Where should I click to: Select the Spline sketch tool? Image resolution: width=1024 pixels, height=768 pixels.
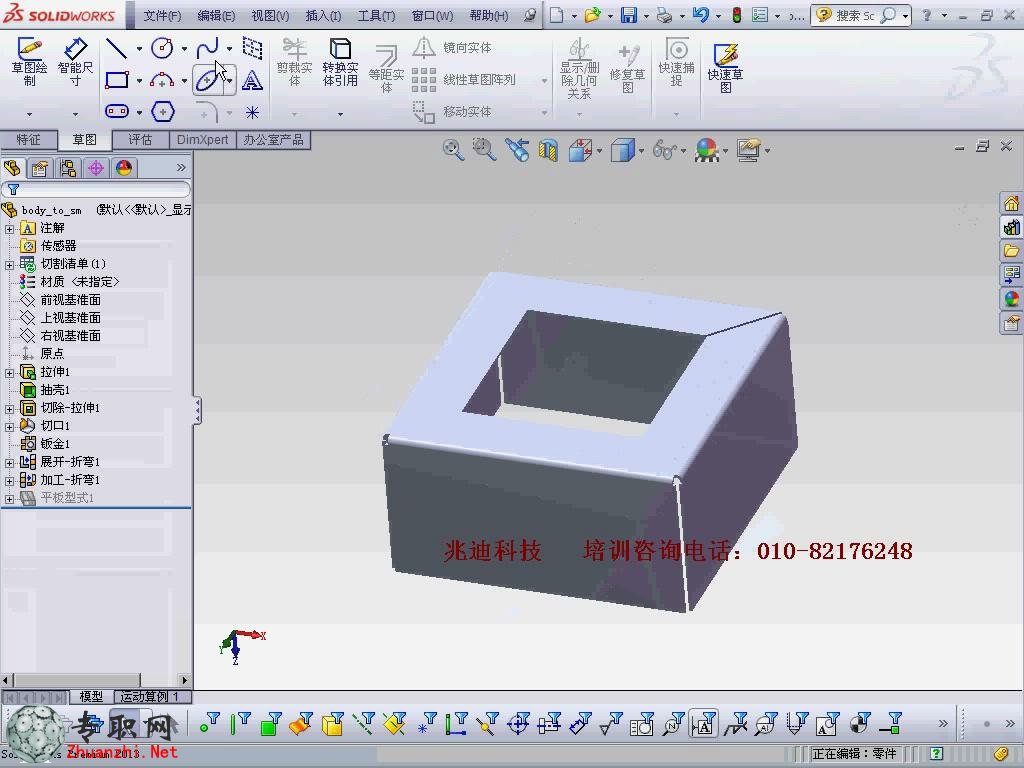208,48
